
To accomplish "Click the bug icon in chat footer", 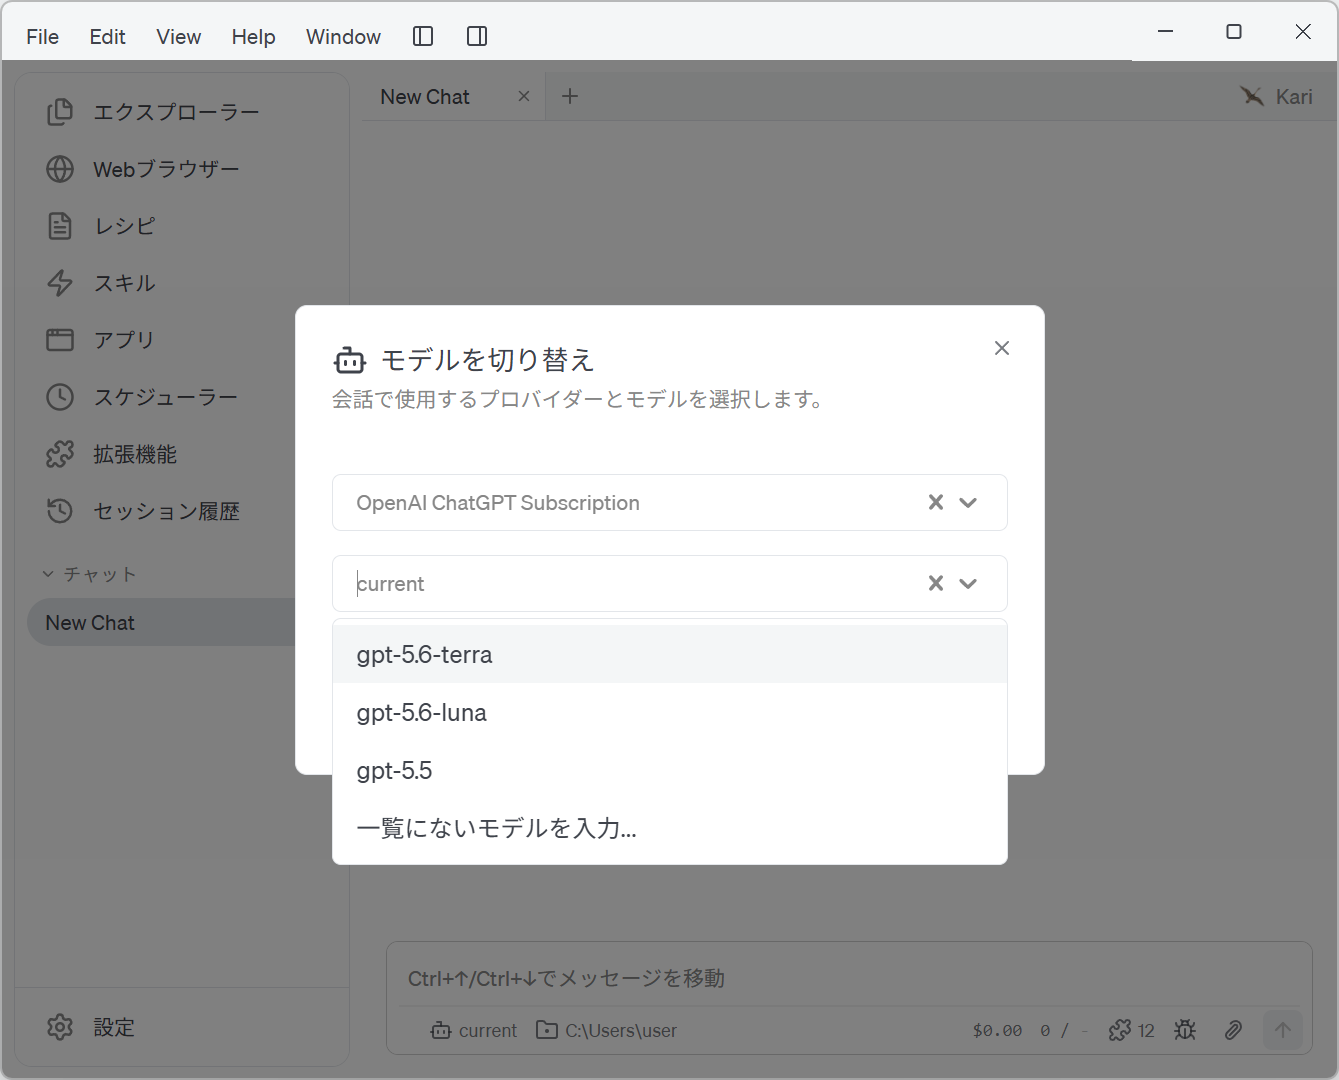I will 1185,1030.
